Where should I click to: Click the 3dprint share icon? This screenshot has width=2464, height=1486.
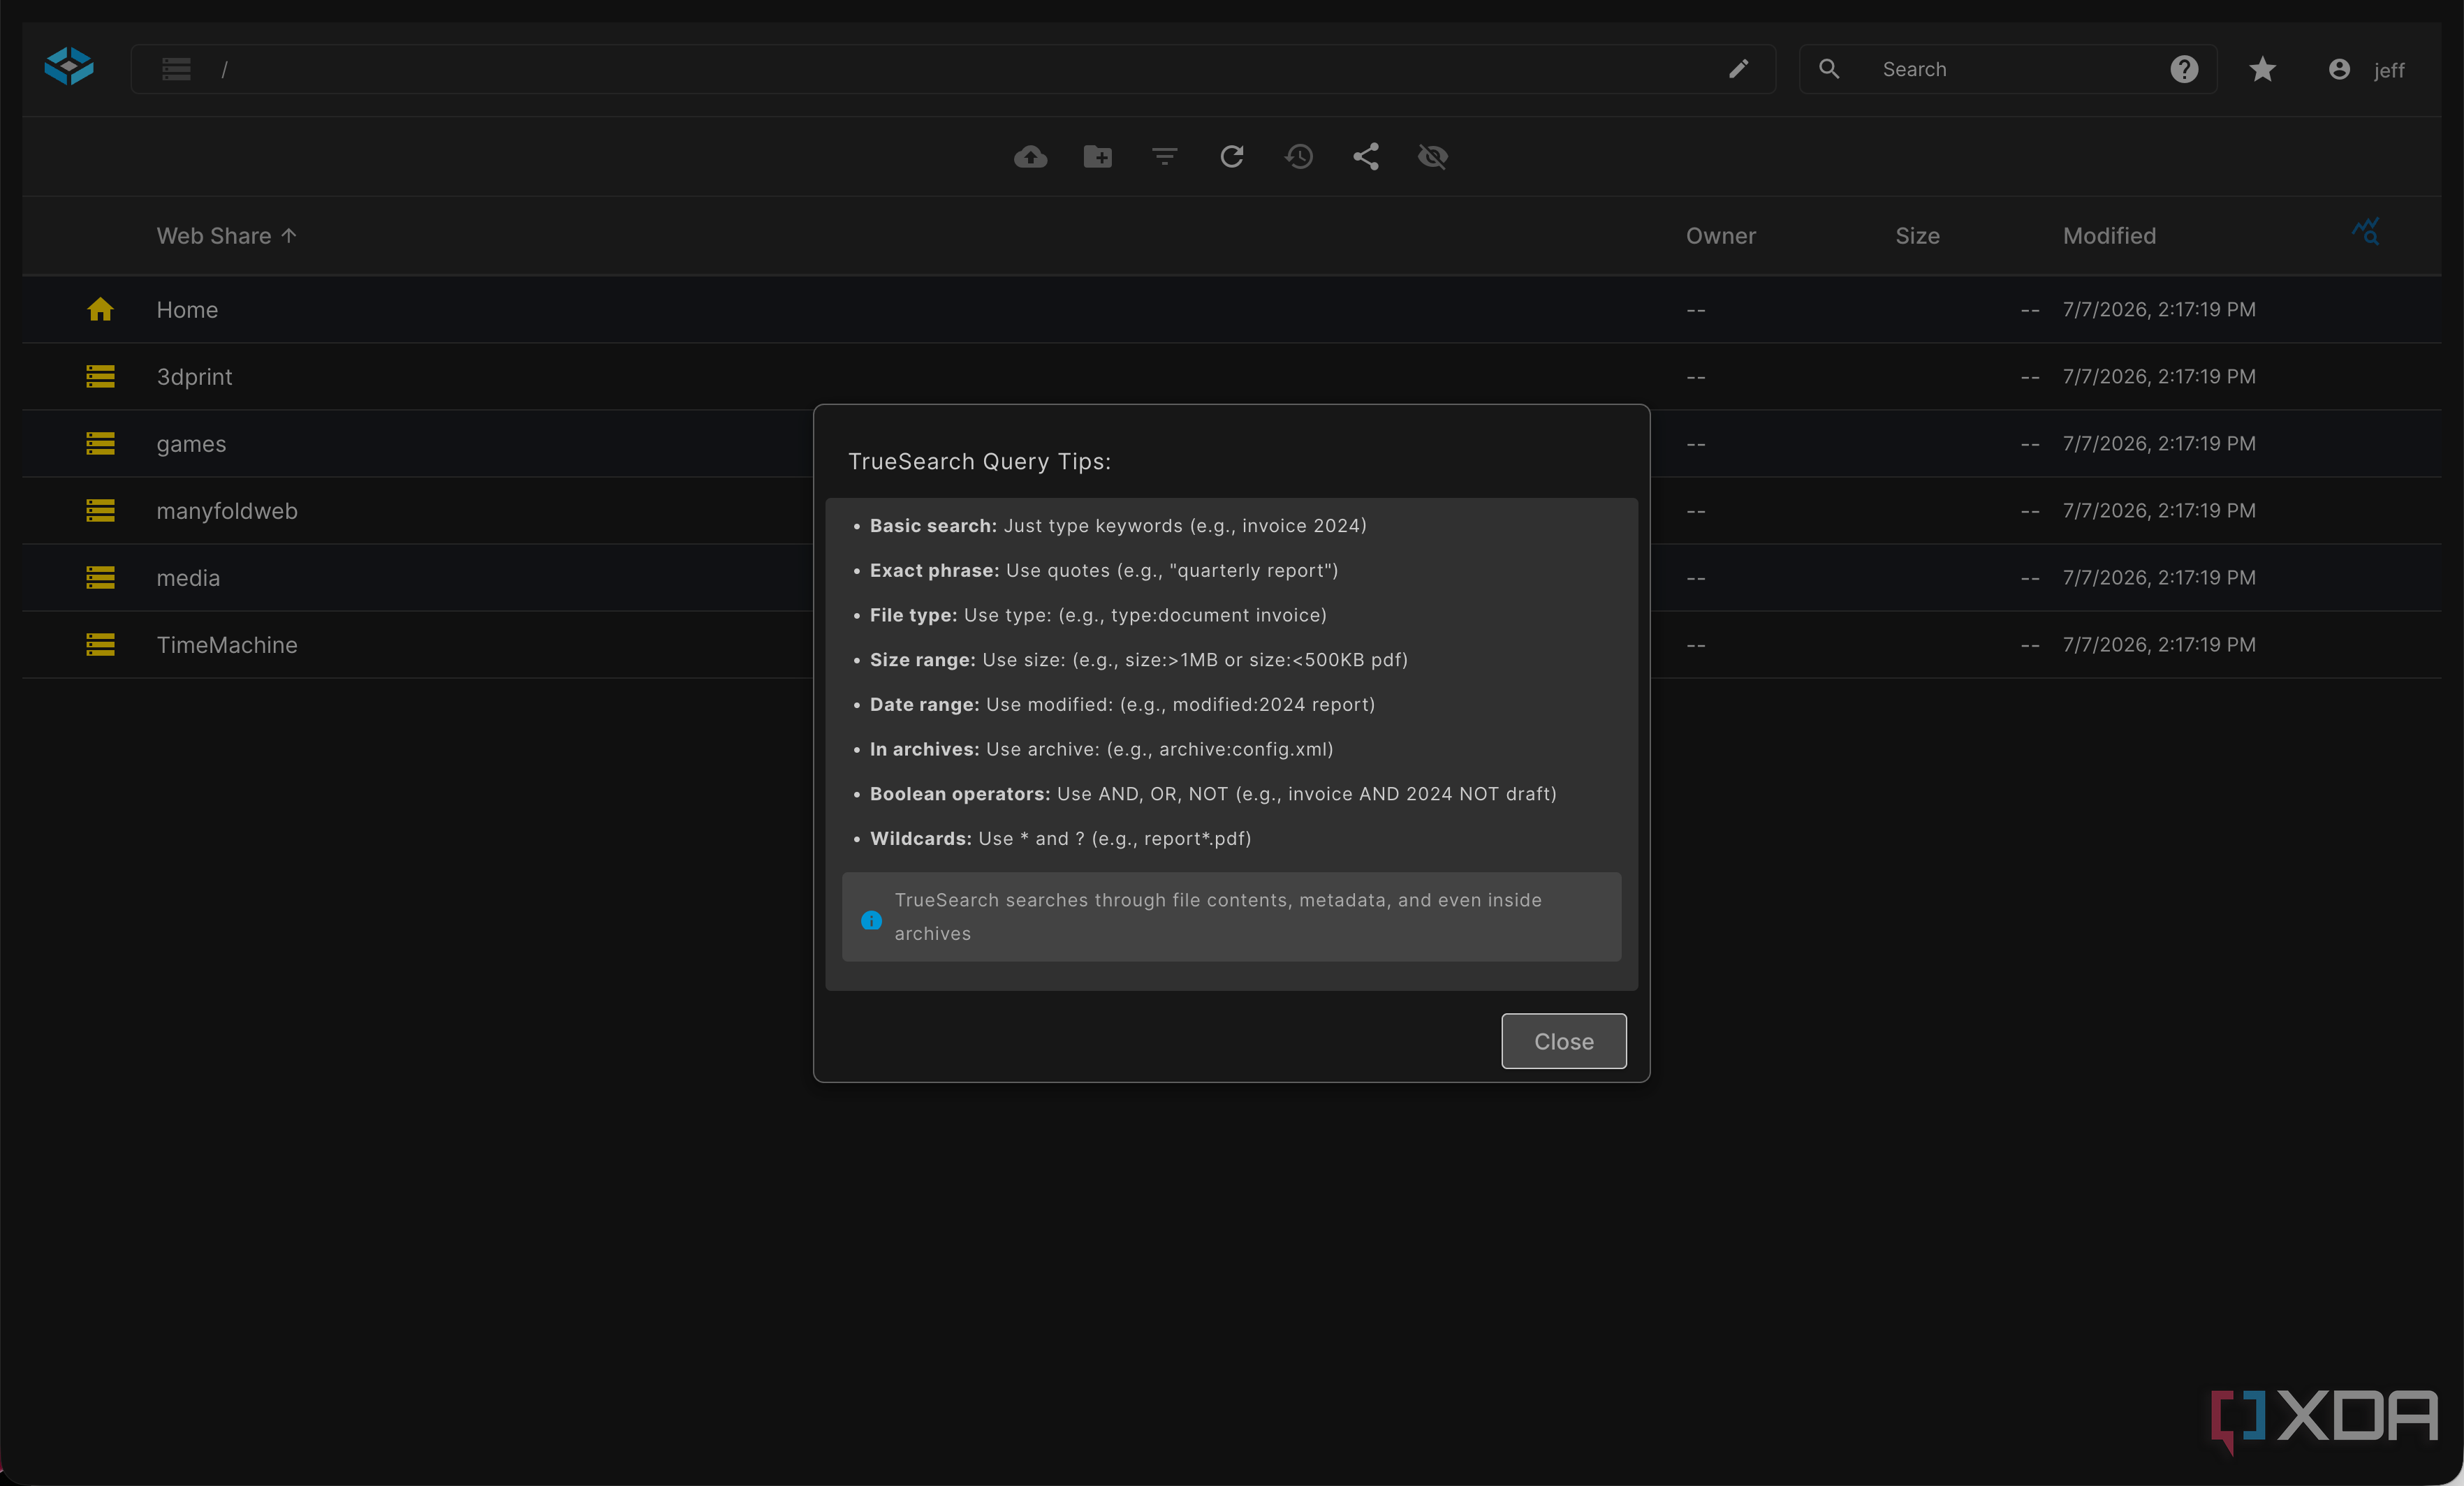[x=100, y=376]
